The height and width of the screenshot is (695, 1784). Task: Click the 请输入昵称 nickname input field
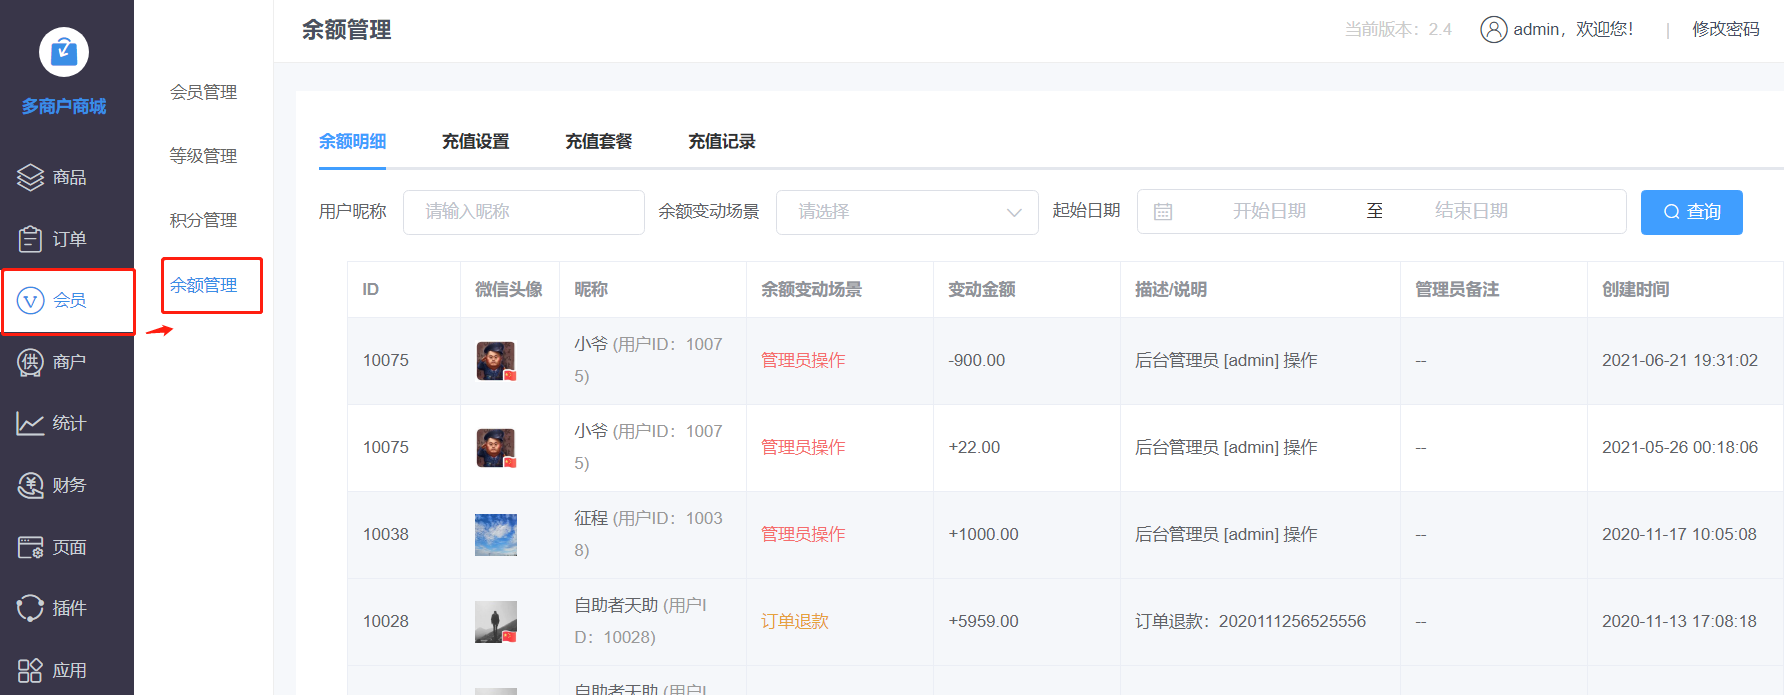point(524,212)
